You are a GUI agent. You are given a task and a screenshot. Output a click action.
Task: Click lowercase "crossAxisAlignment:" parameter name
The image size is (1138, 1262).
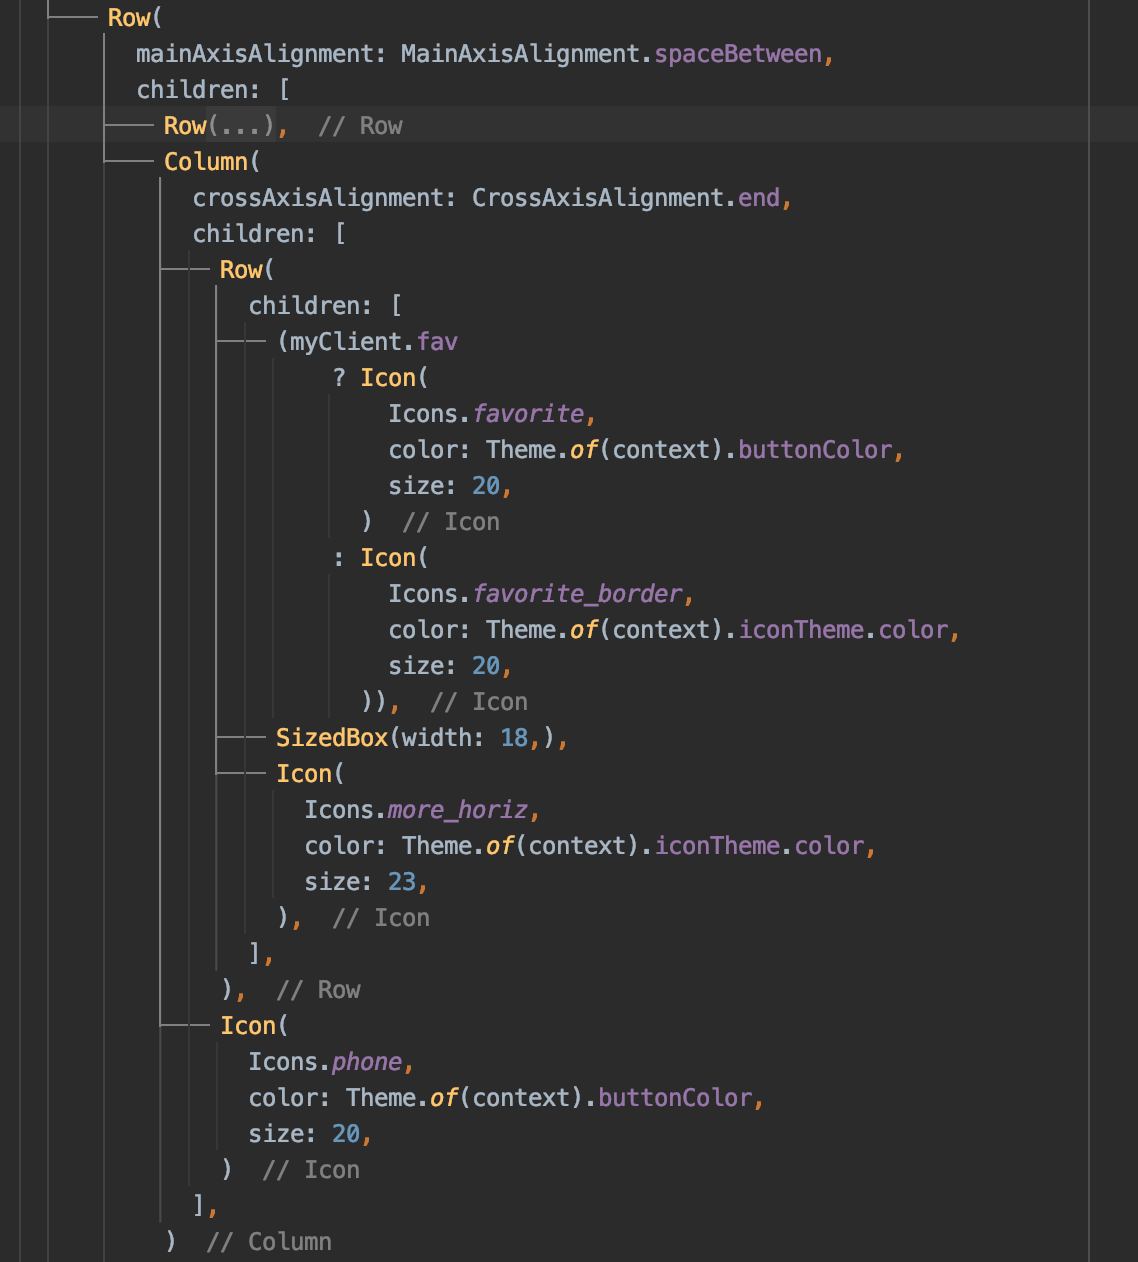325,198
